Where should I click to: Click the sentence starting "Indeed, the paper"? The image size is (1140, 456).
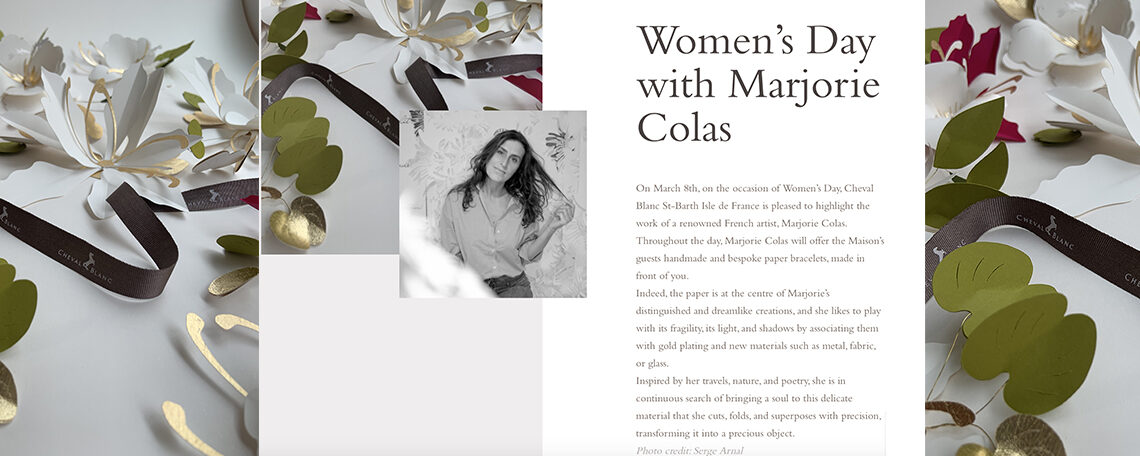point(758,328)
